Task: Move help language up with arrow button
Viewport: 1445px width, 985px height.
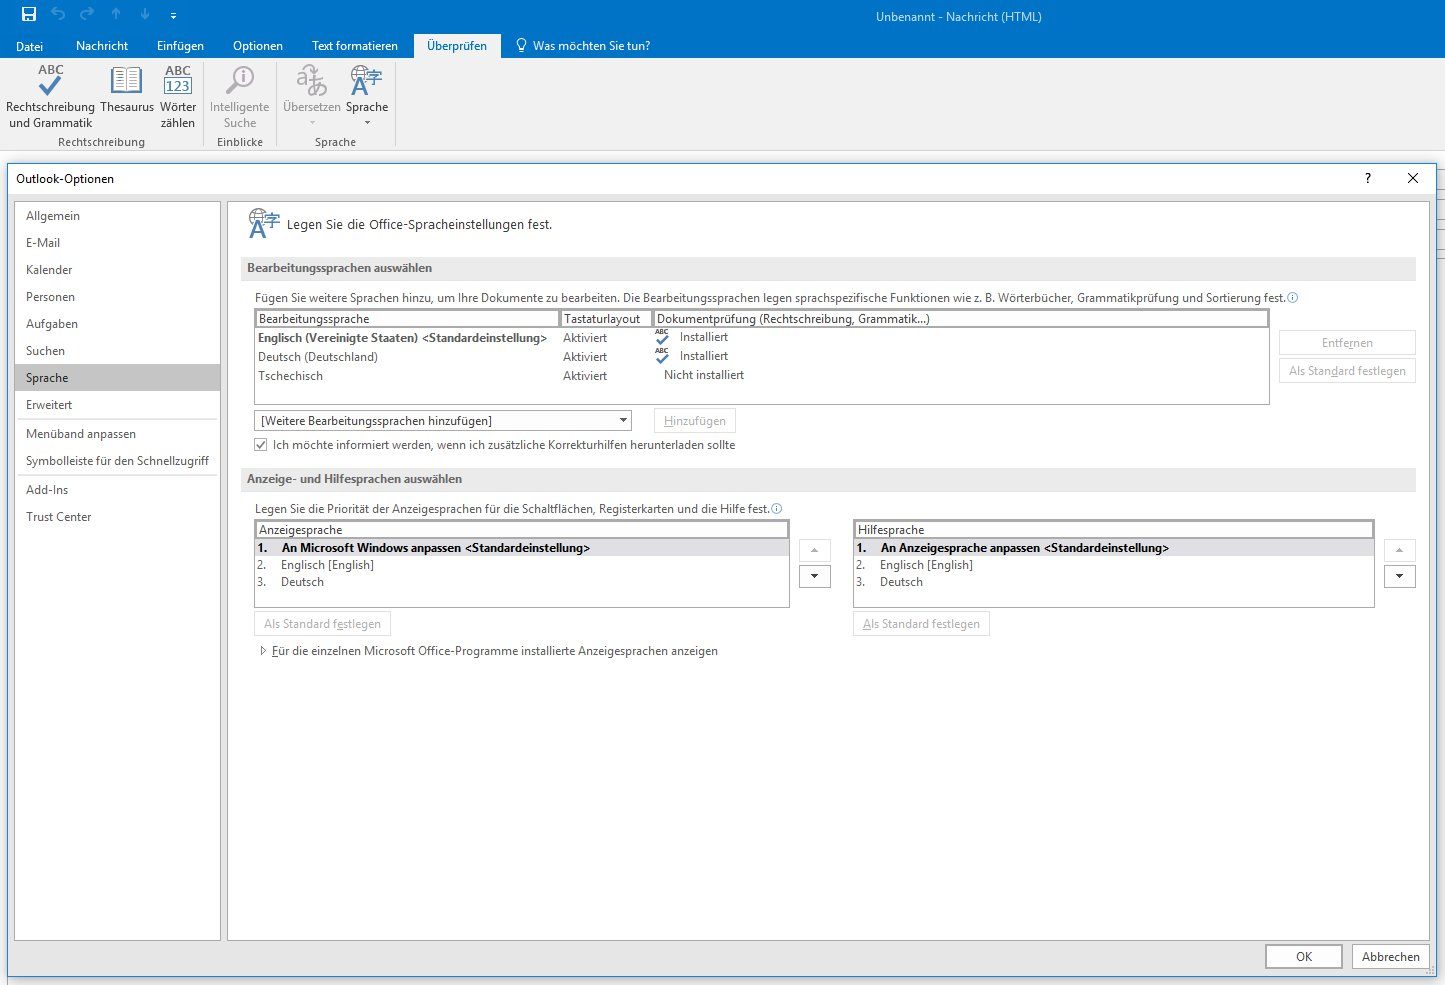Action: [1399, 550]
